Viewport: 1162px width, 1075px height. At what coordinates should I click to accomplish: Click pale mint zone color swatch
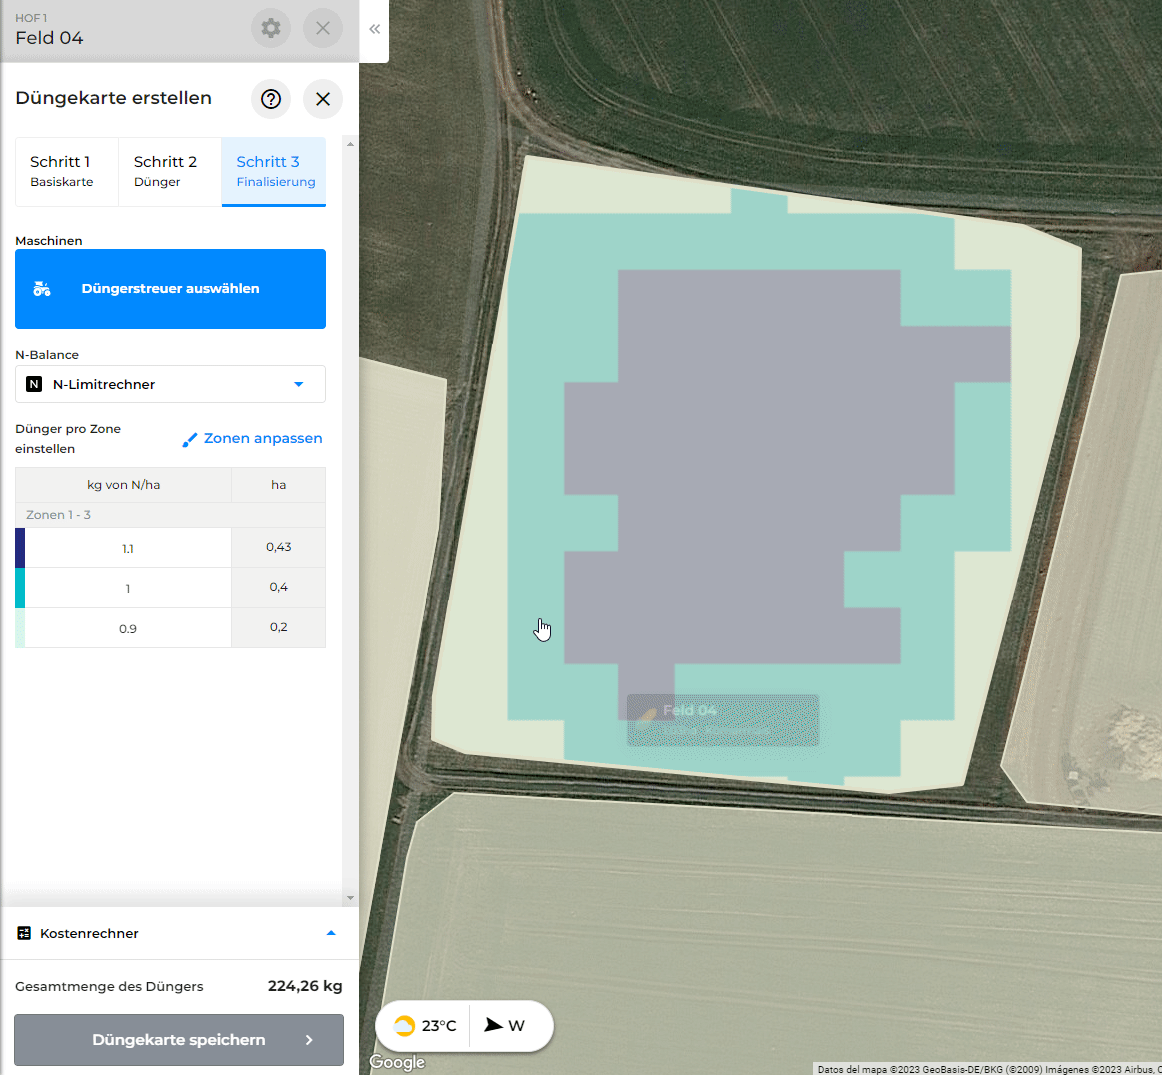coord(20,628)
